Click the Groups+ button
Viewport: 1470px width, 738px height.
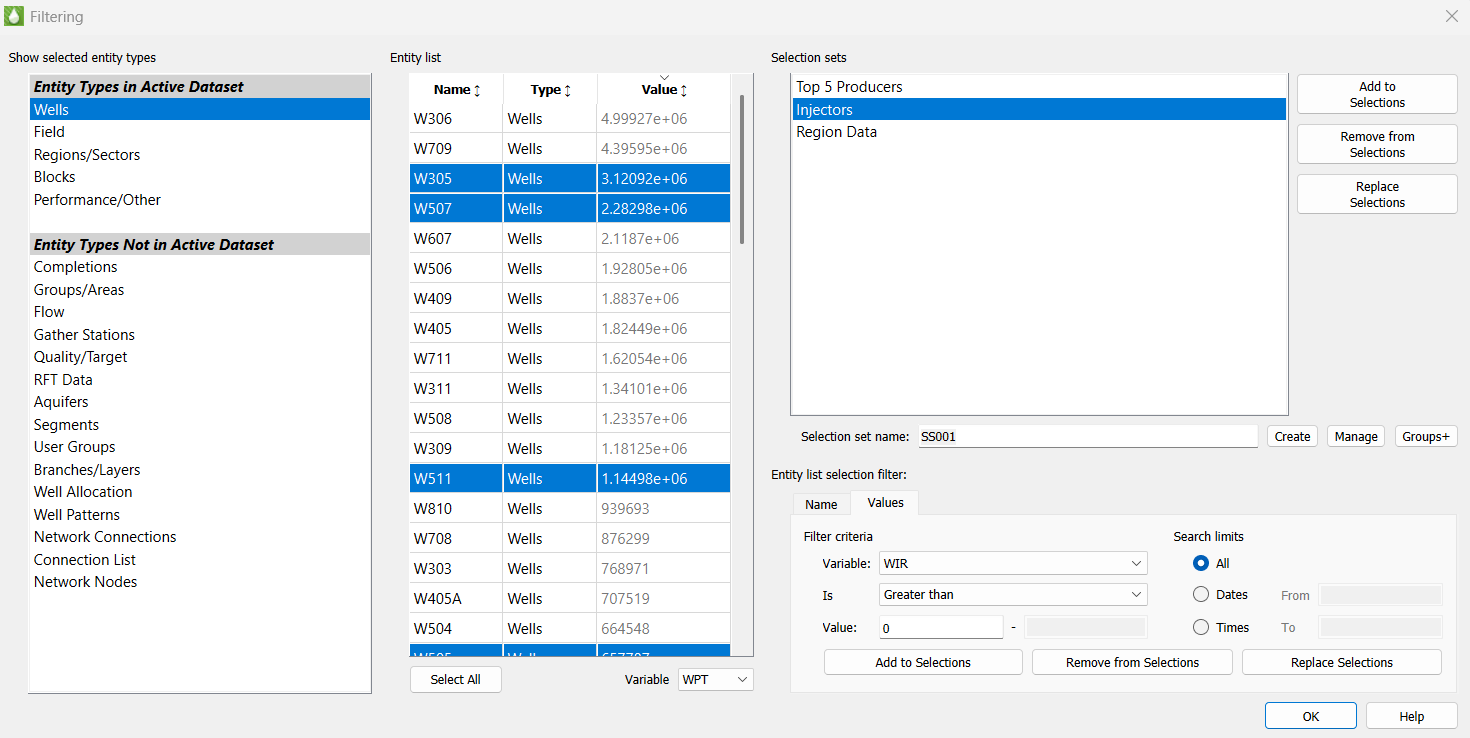[x=1426, y=436]
